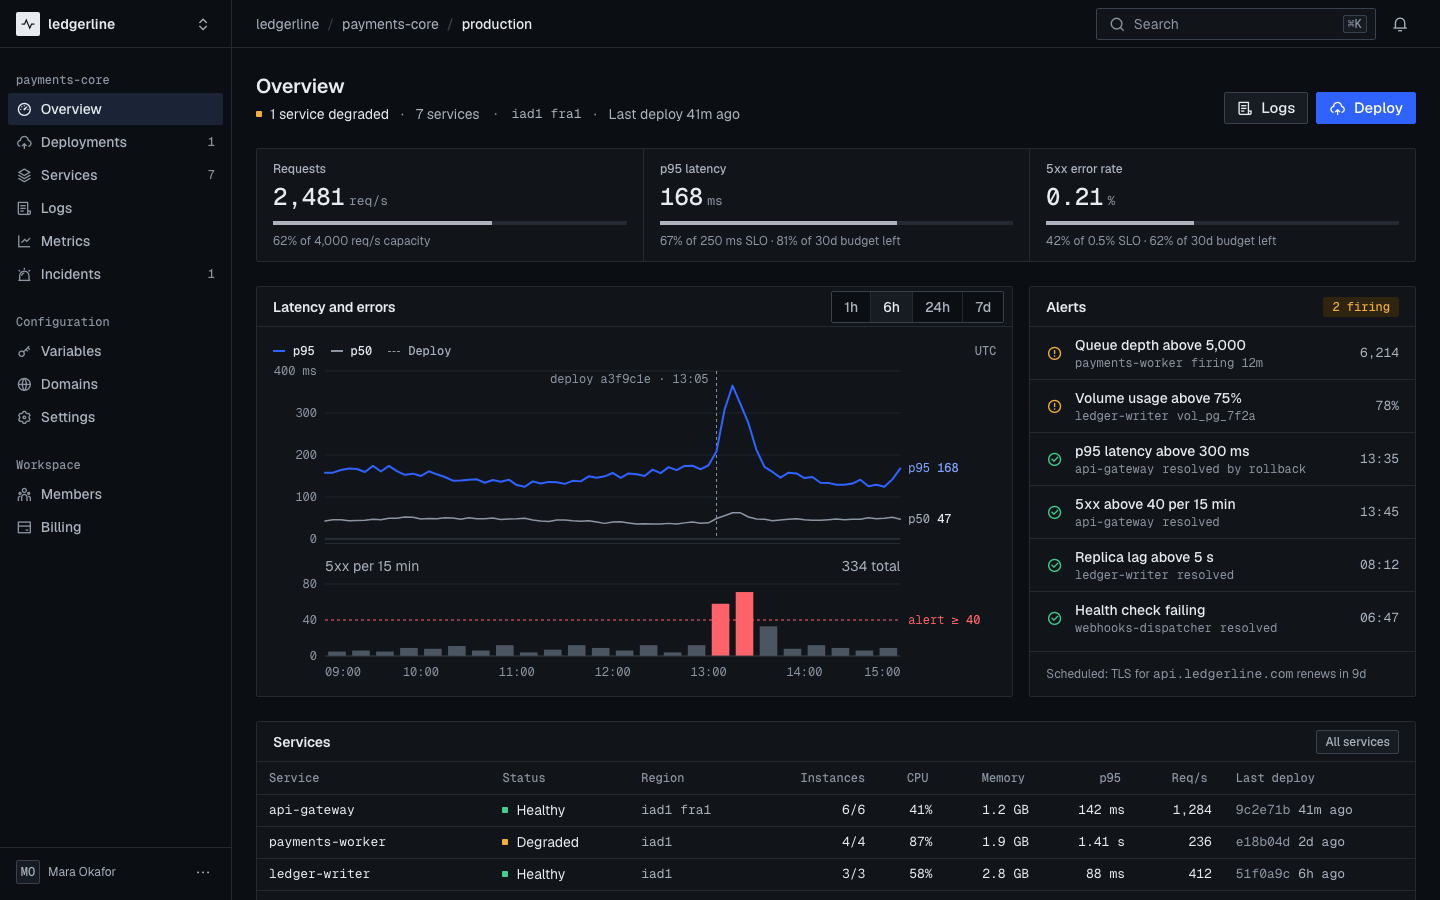Viewport: 1440px width, 900px height.
Task: Click Mara Okafor's MO avatar
Action: coord(28,872)
